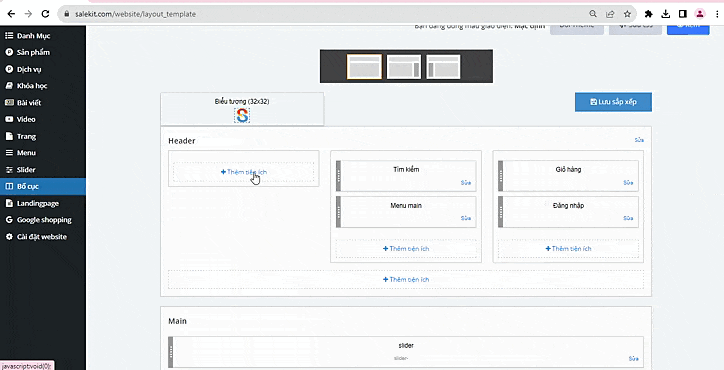This screenshot has width=724, height=370.
Task: Click the address bar URL
Action: click(x=135, y=14)
